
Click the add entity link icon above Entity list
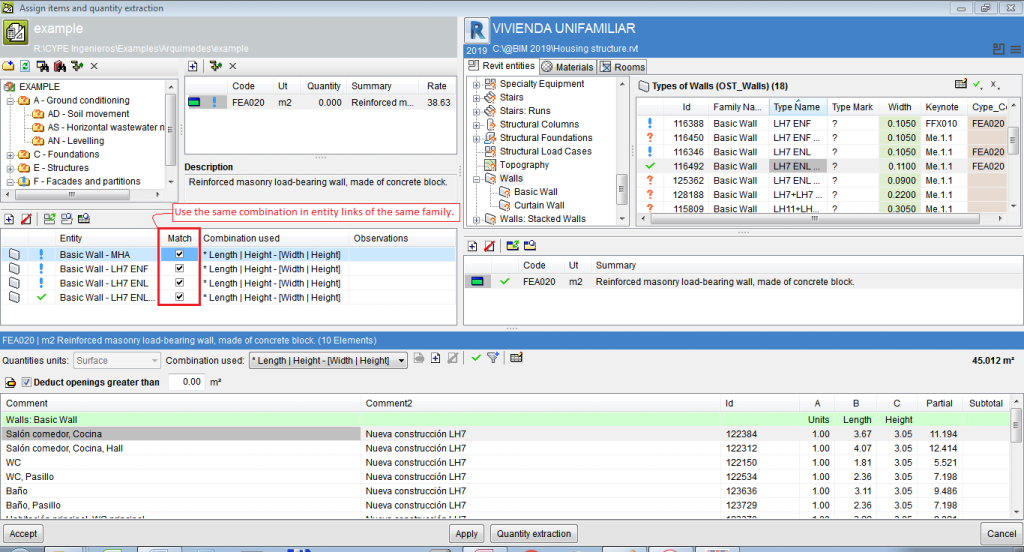click(9, 219)
